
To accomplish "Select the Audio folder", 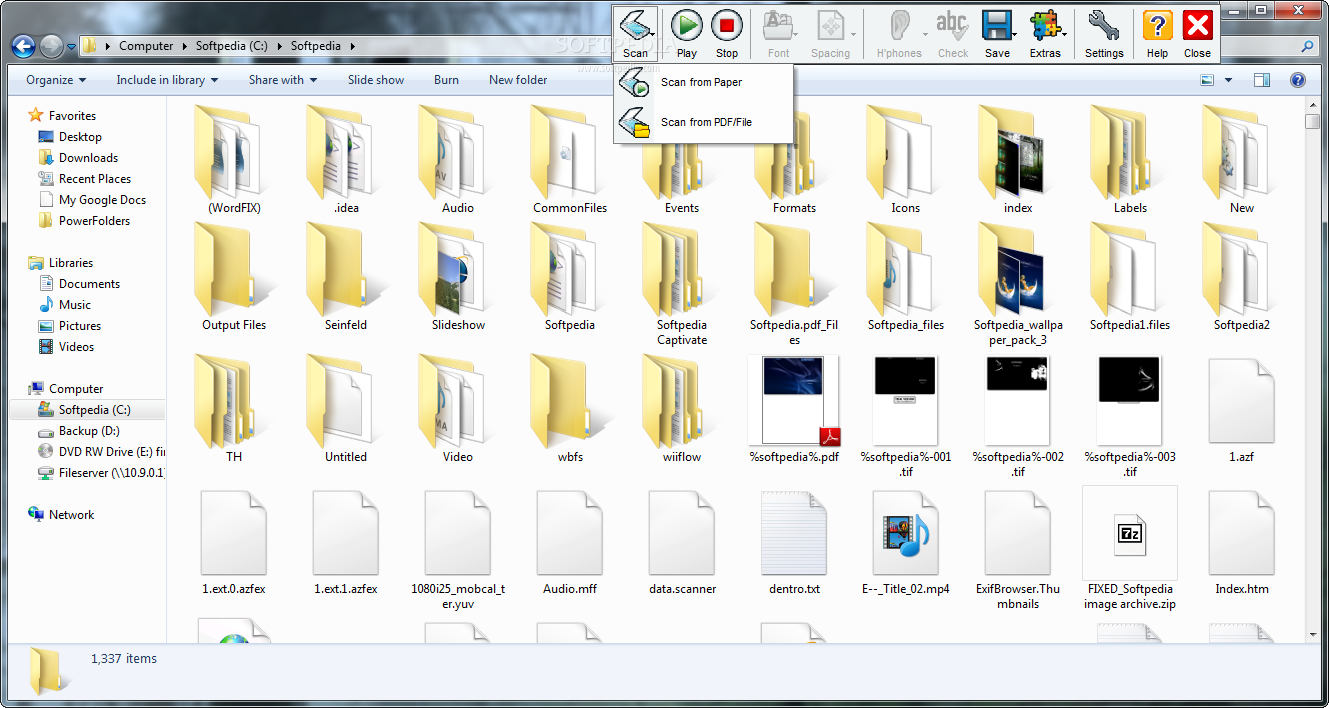I will click(458, 160).
